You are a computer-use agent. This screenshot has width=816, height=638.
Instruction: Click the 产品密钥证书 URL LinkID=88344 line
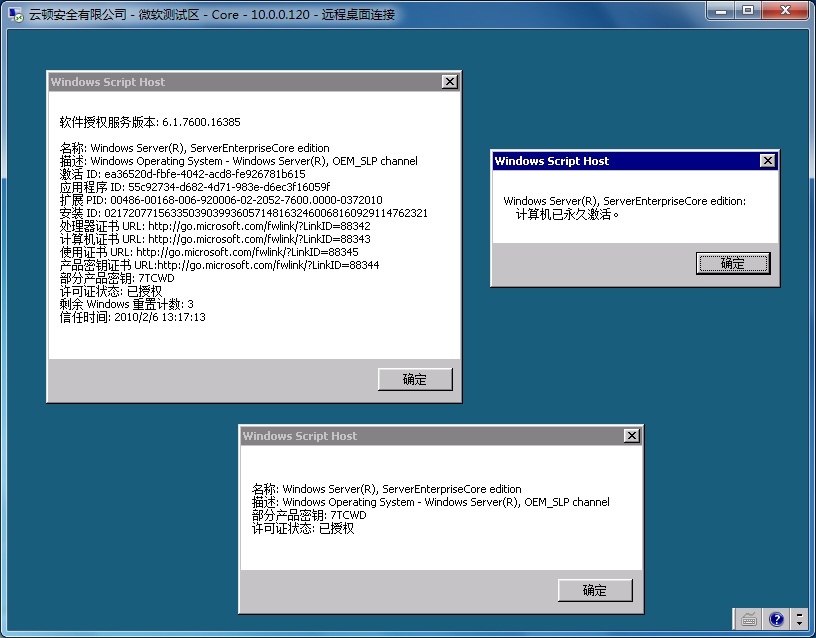coord(220,265)
